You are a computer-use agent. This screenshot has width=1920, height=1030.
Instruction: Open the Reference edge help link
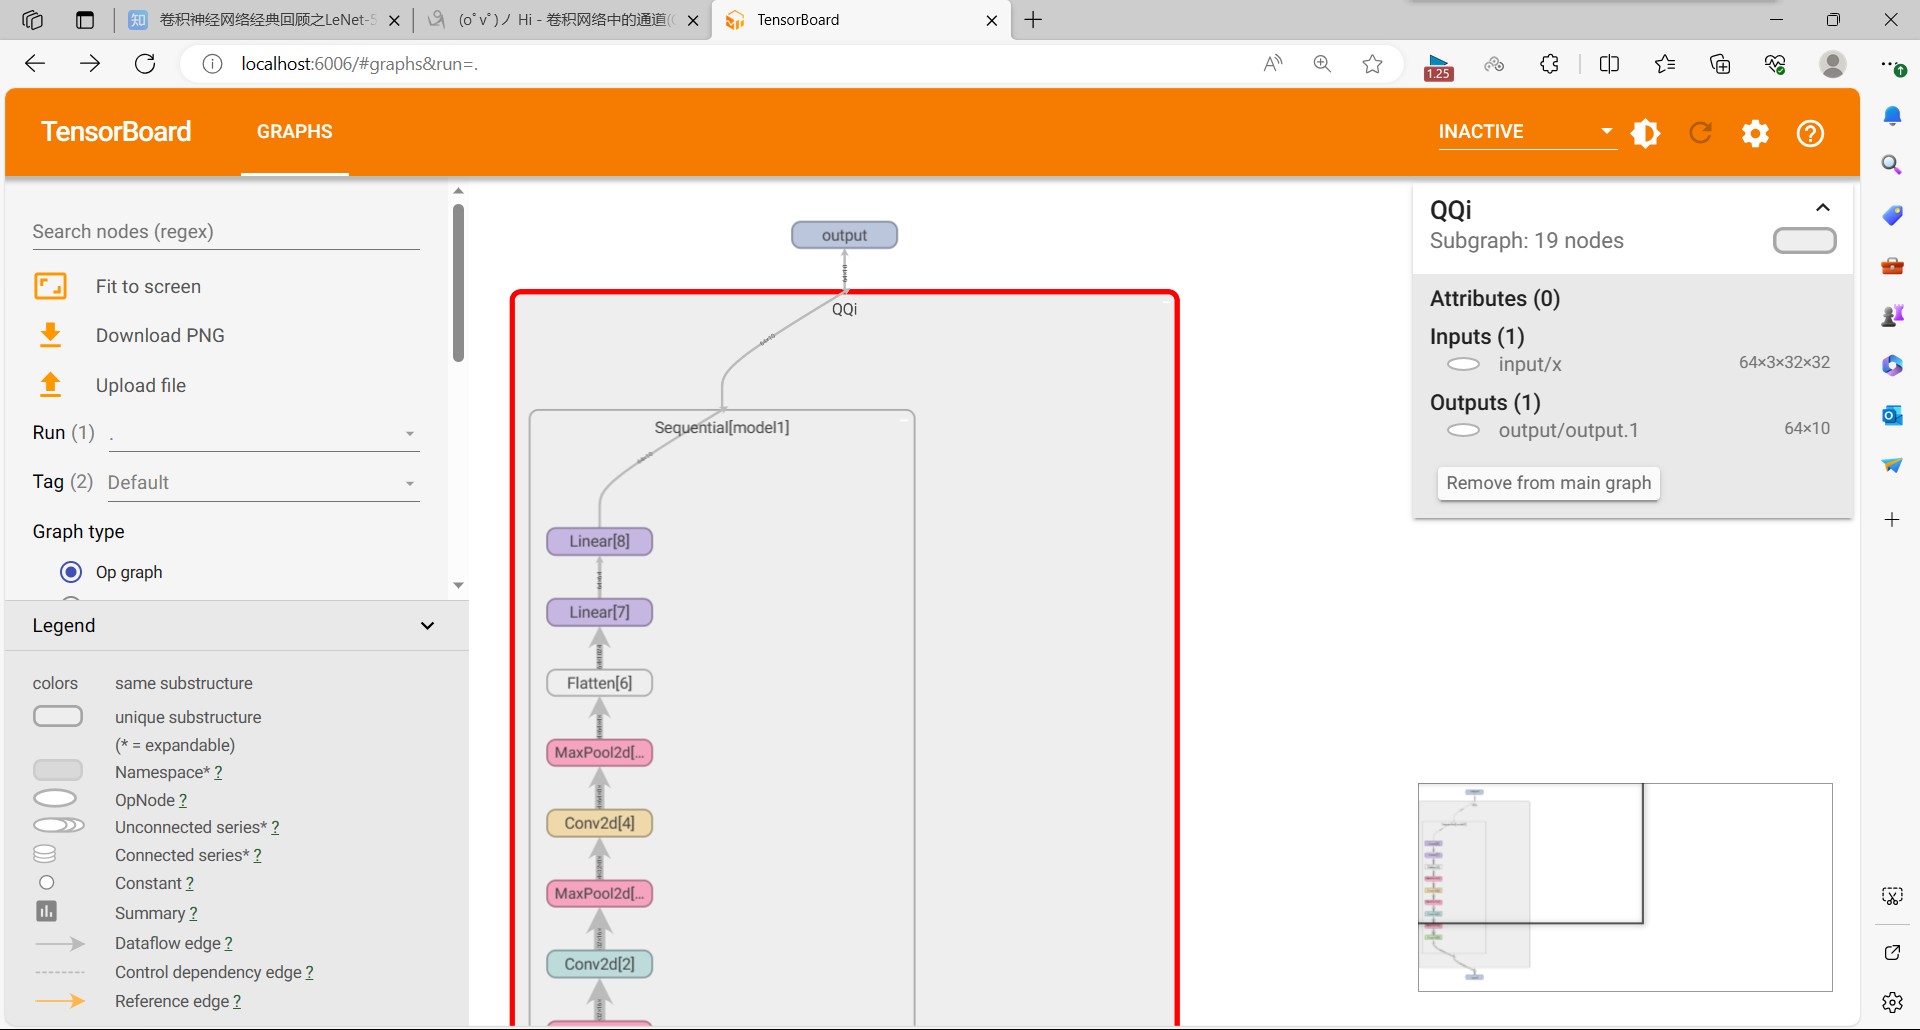(x=237, y=1001)
